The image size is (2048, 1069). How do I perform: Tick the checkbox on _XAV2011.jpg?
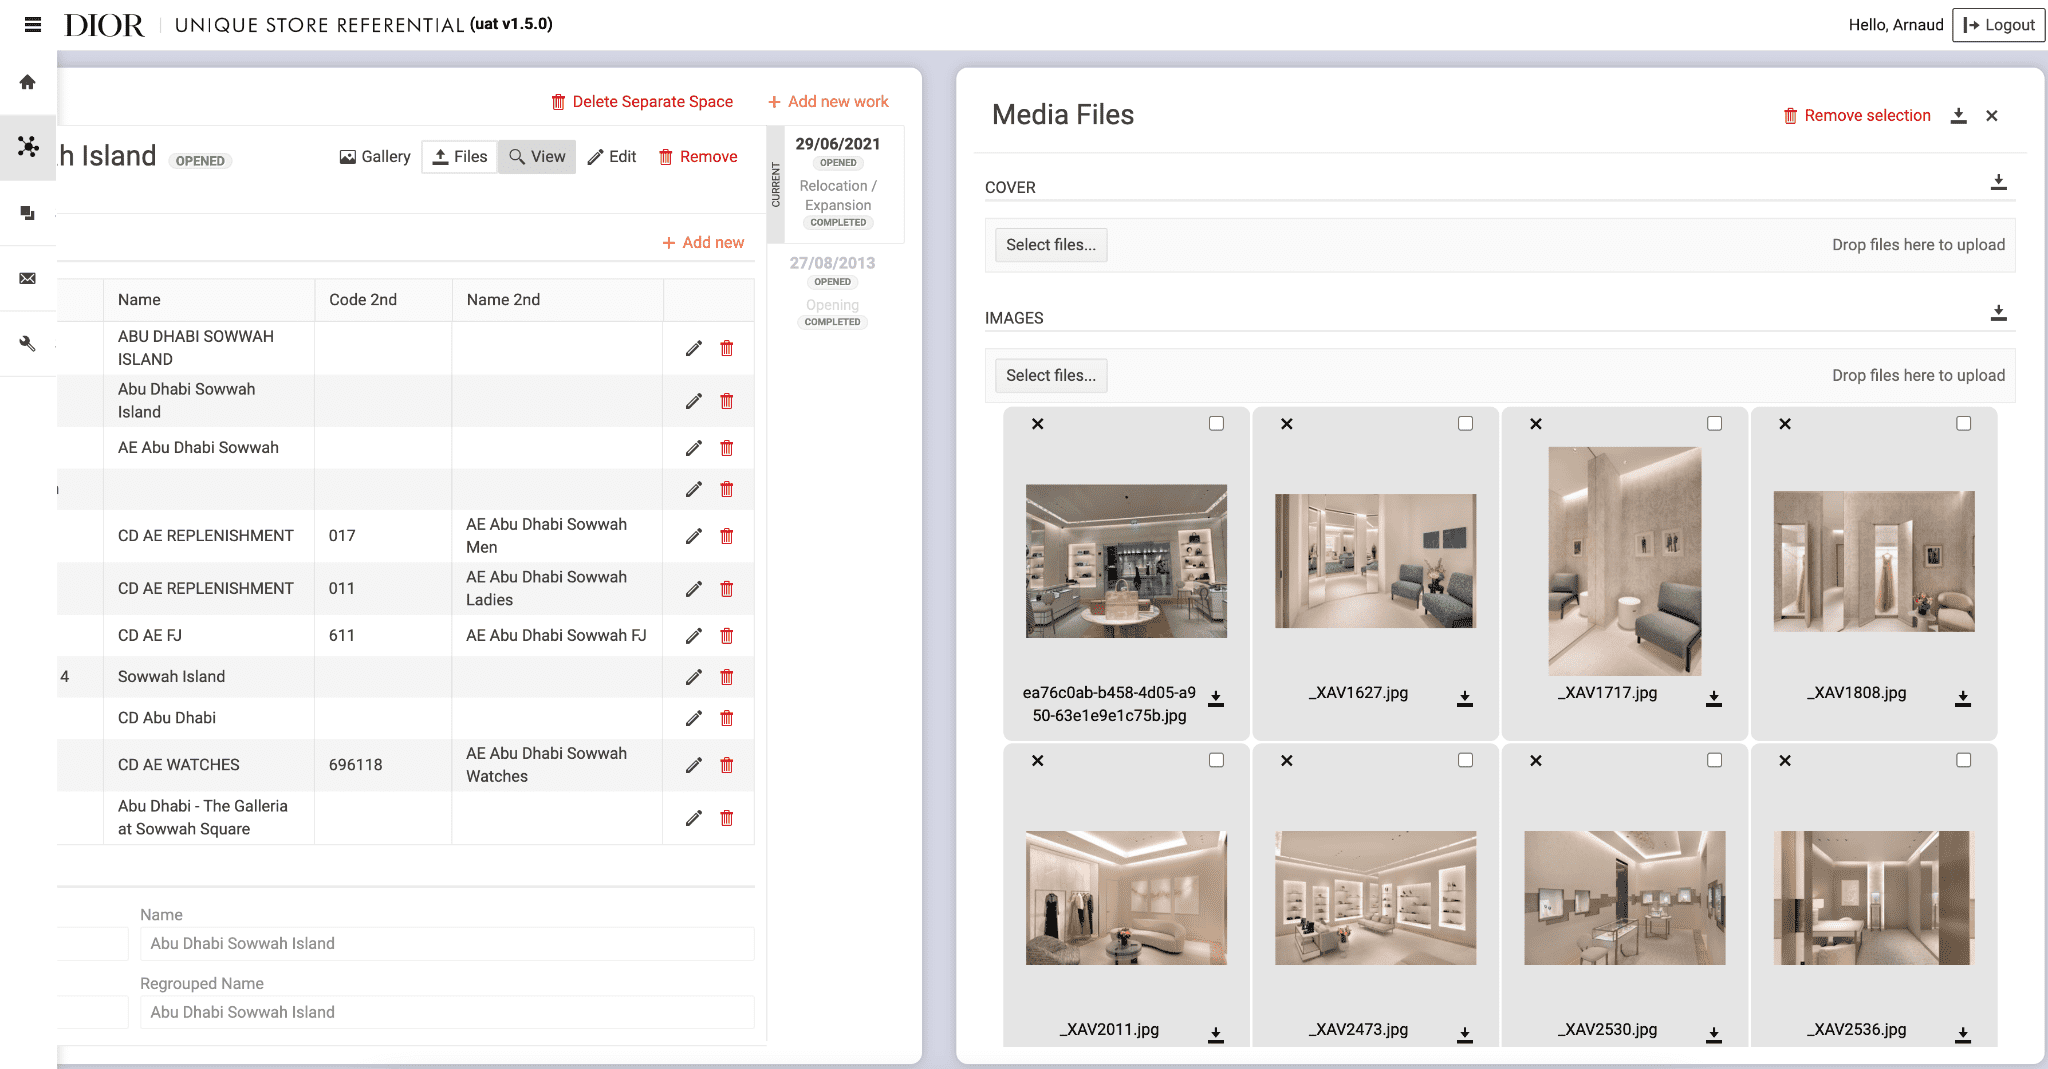[x=1216, y=761]
